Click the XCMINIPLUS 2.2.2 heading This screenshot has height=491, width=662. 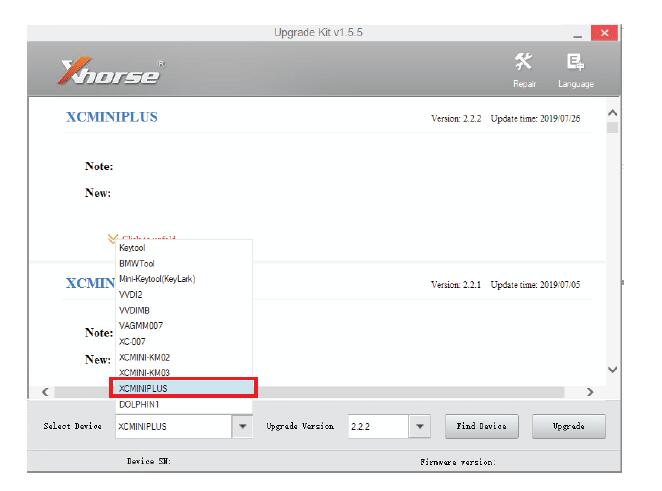pos(112,117)
